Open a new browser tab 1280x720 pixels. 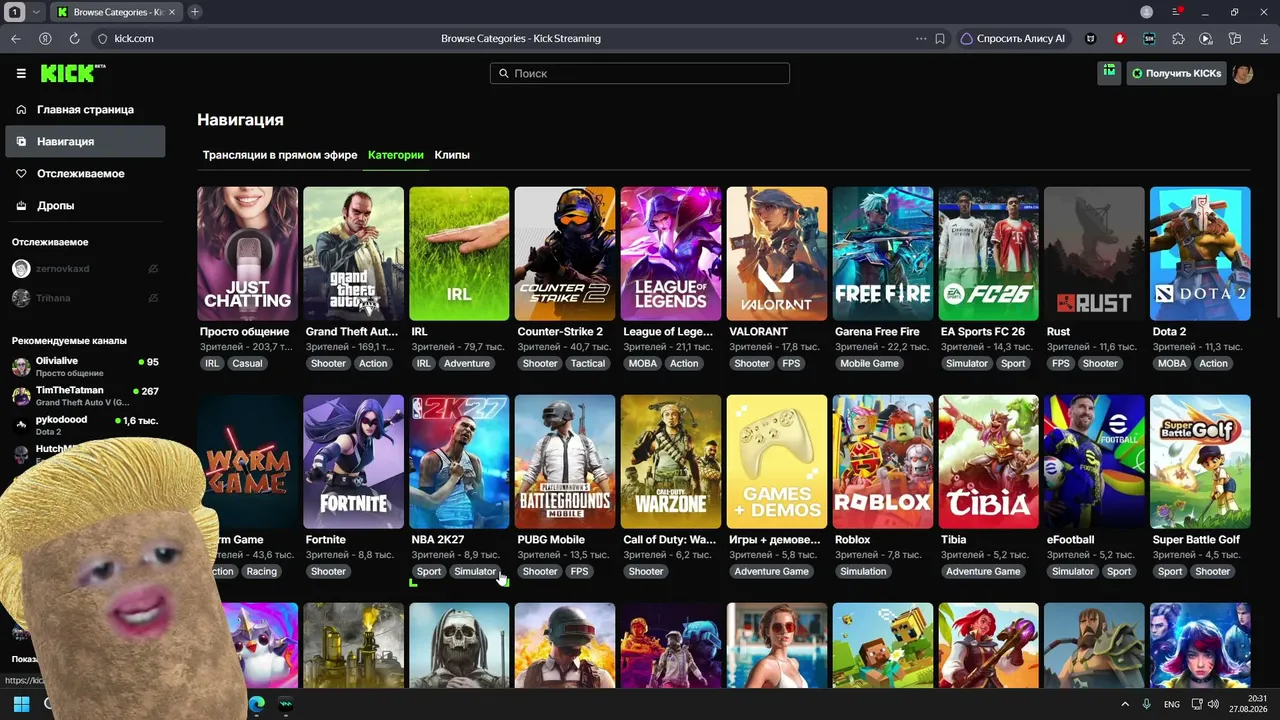coord(195,12)
